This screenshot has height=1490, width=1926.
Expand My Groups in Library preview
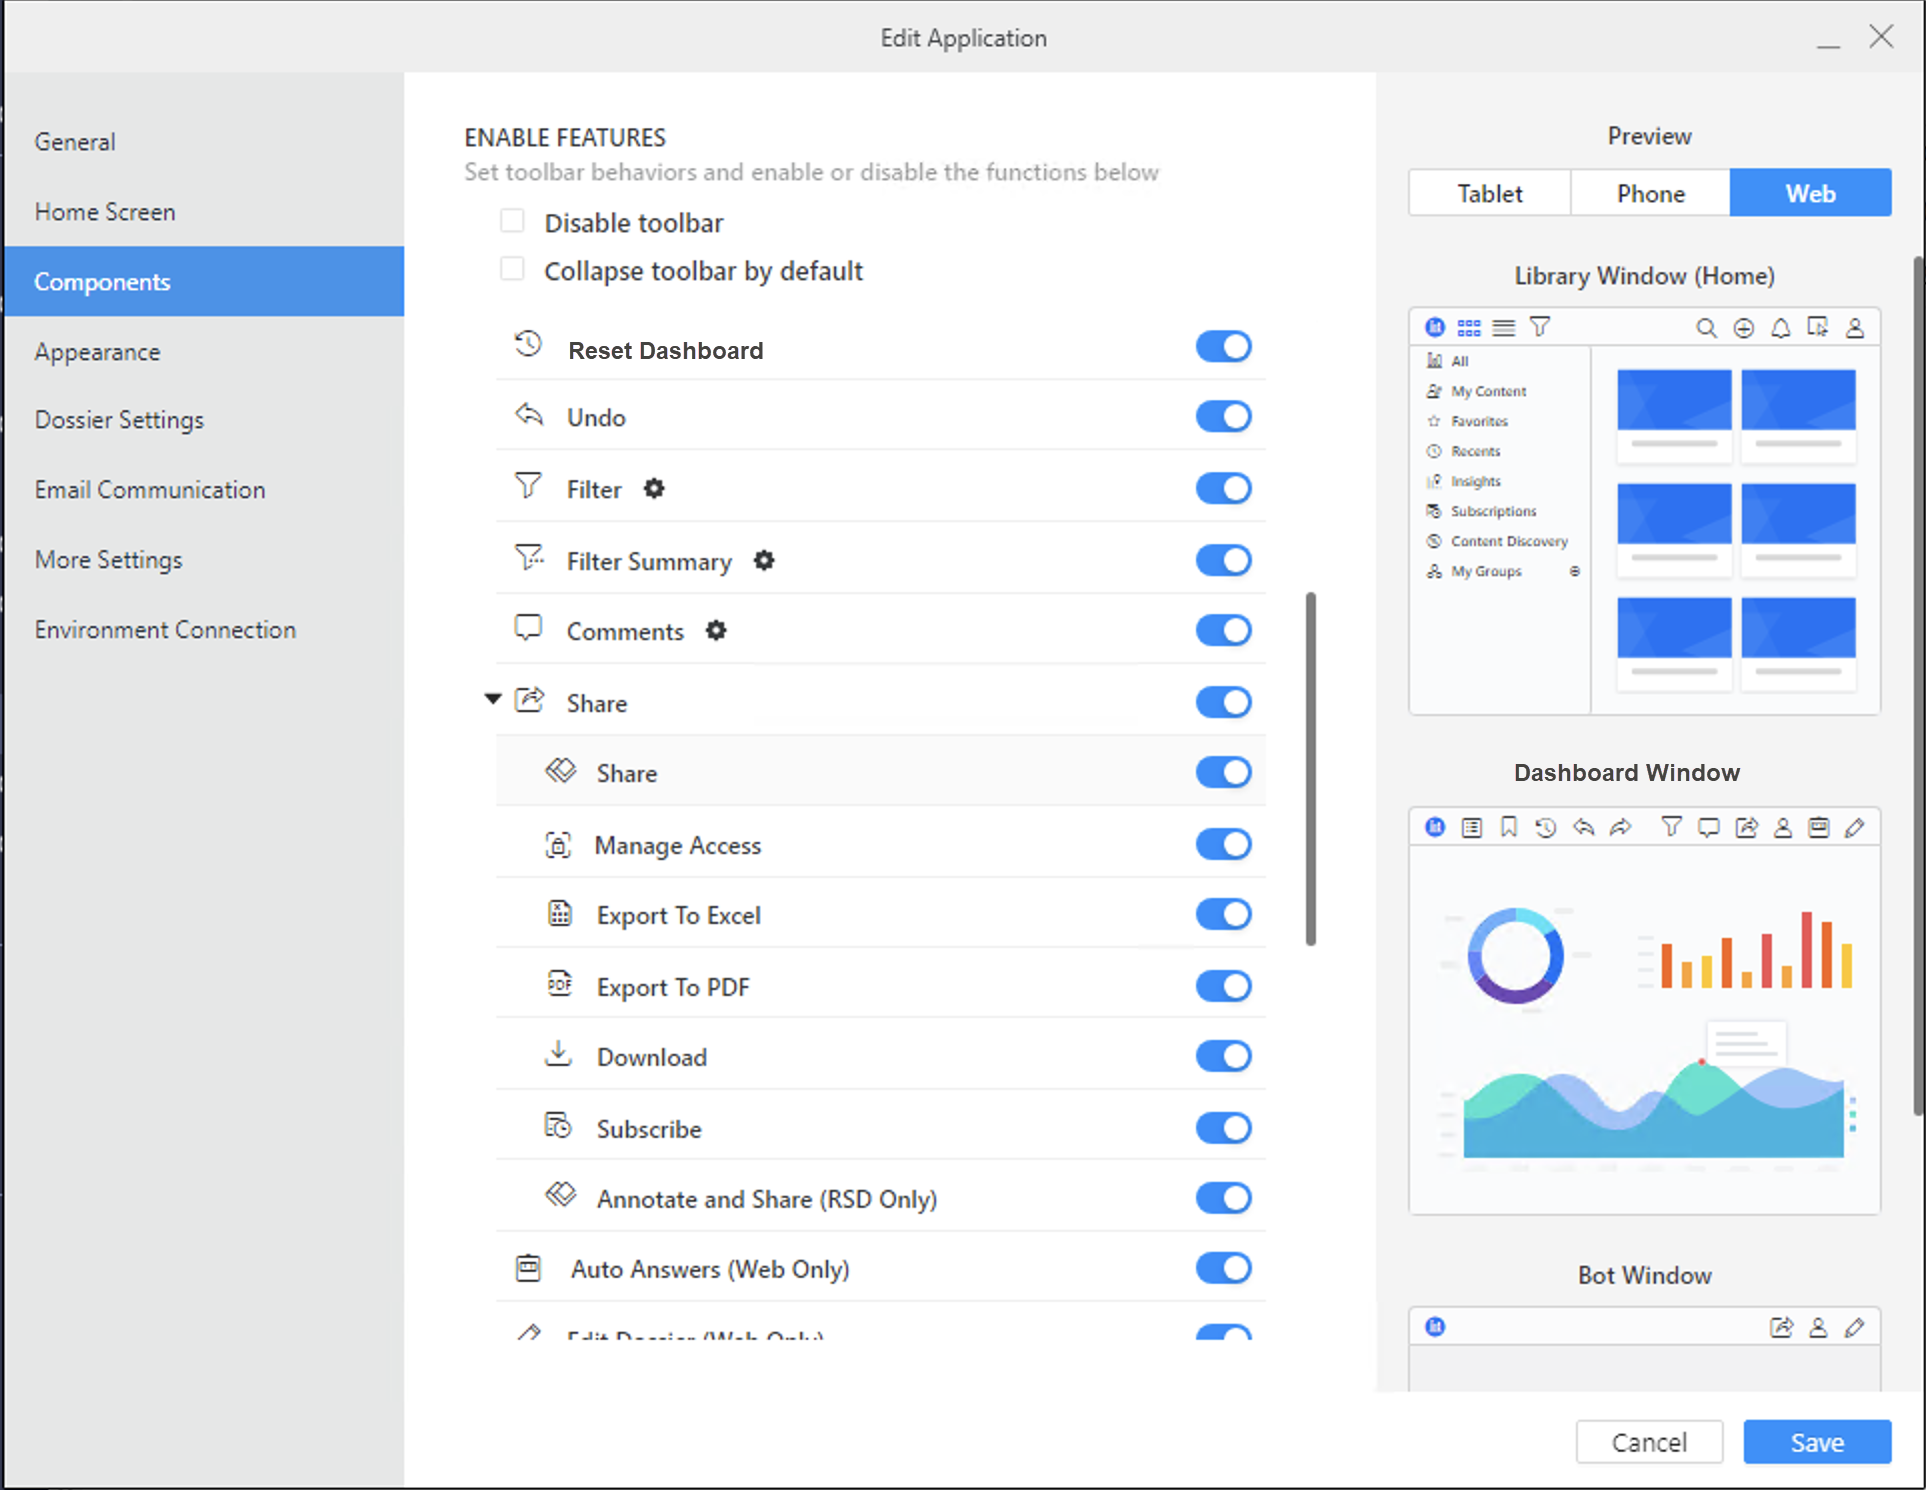(x=1574, y=572)
